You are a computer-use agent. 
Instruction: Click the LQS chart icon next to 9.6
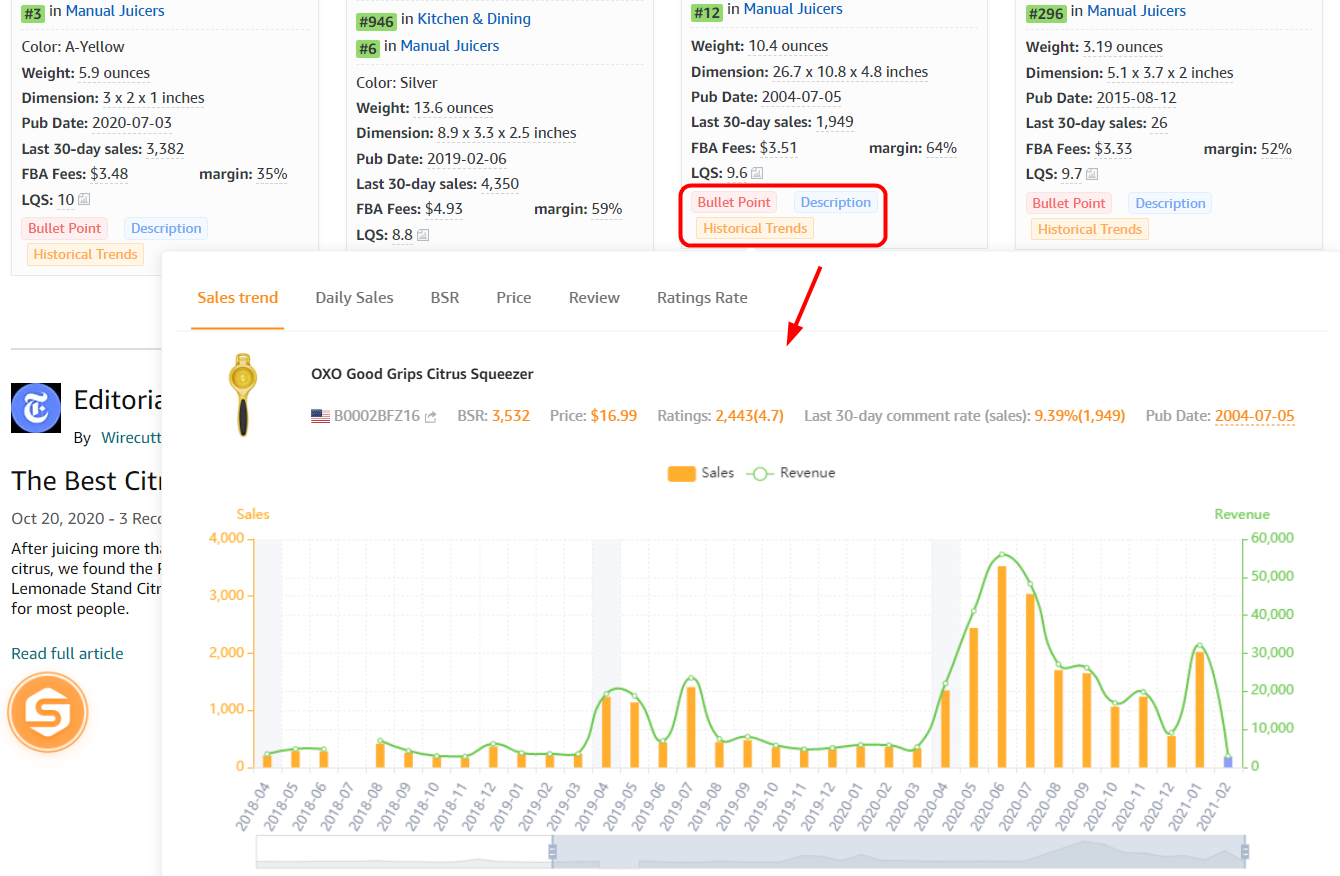click(758, 174)
